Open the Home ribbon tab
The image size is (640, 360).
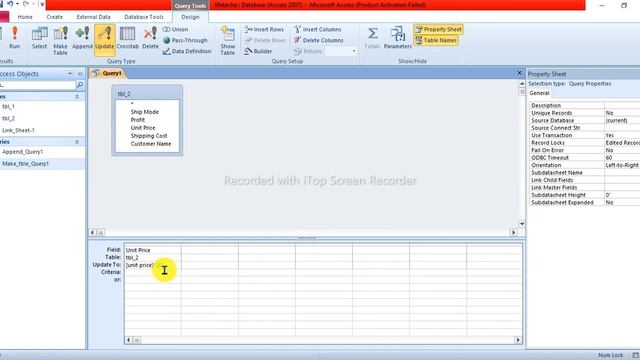[x=25, y=17]
